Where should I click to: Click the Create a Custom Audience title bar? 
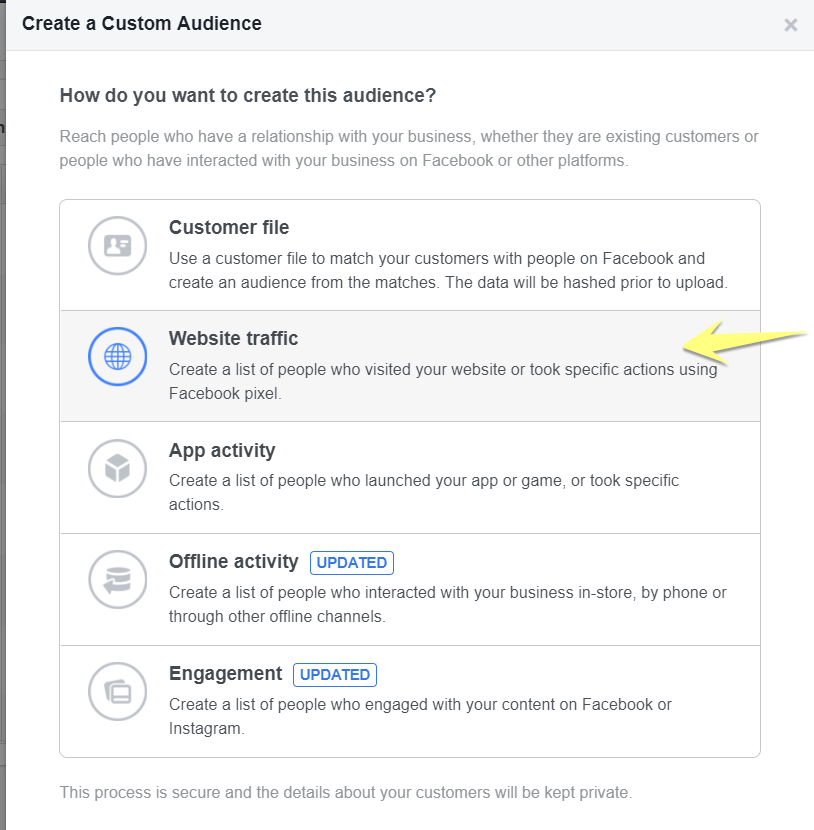point(410,25)
